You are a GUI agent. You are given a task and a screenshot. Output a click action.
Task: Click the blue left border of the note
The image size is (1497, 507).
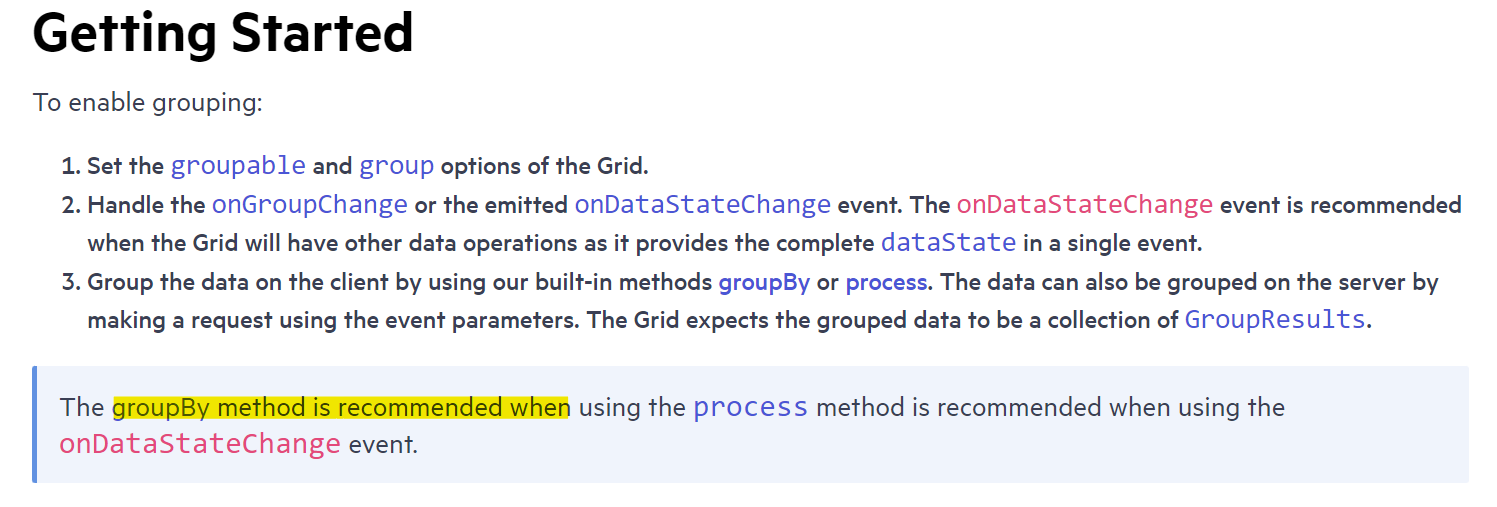pos(35,425)
